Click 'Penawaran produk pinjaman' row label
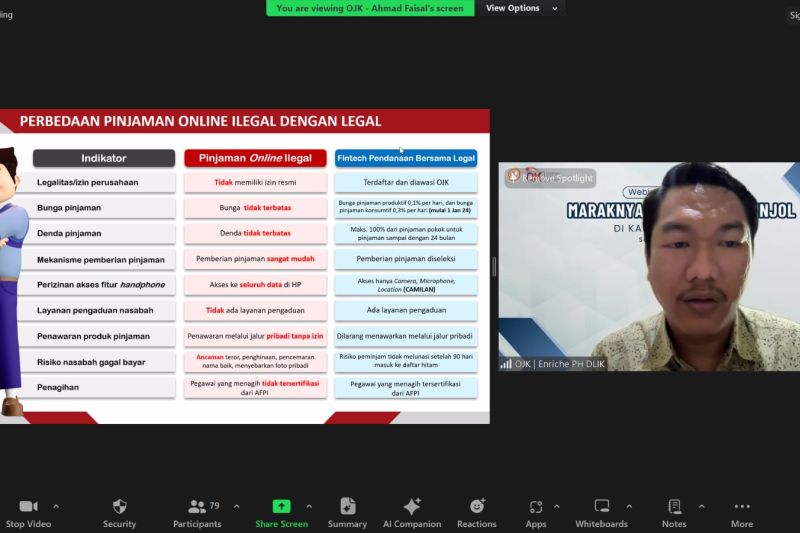 click(x=93, y=336)
